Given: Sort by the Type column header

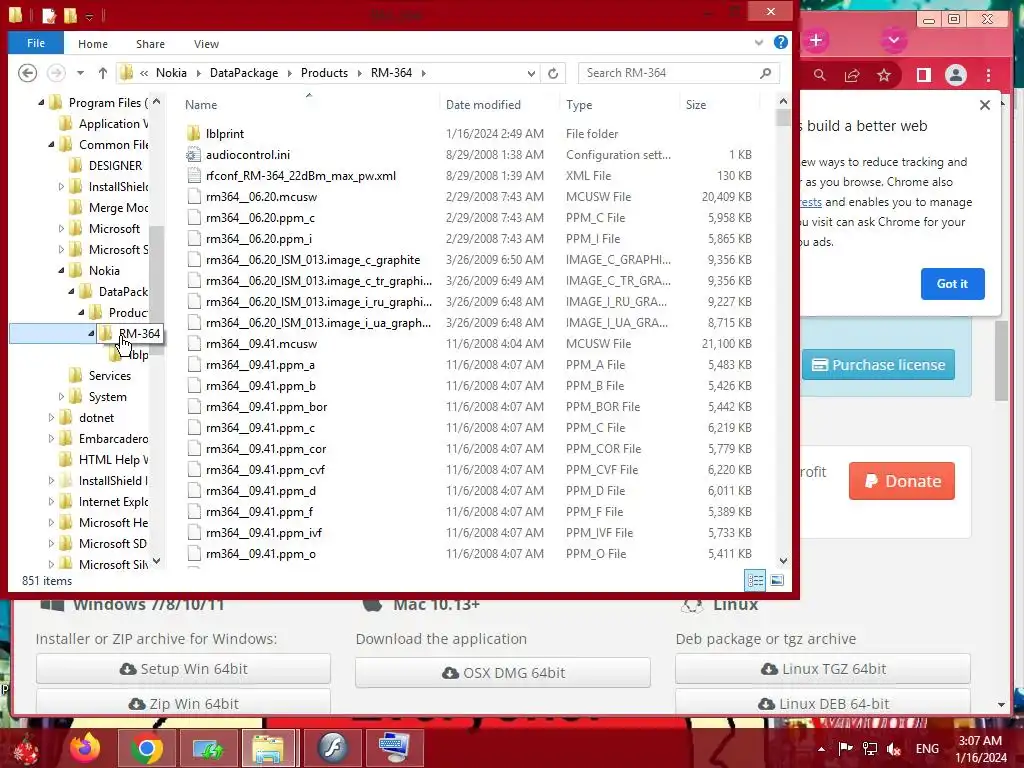Looking at the screenshot, I should coord(579,104).
